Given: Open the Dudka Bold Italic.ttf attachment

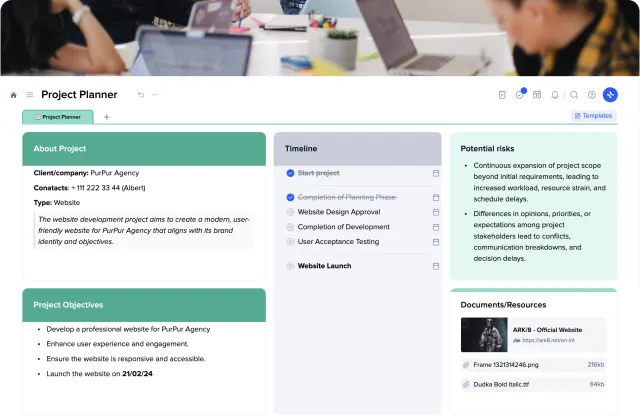Looking at the screenshot, I should tap(533, 384).
